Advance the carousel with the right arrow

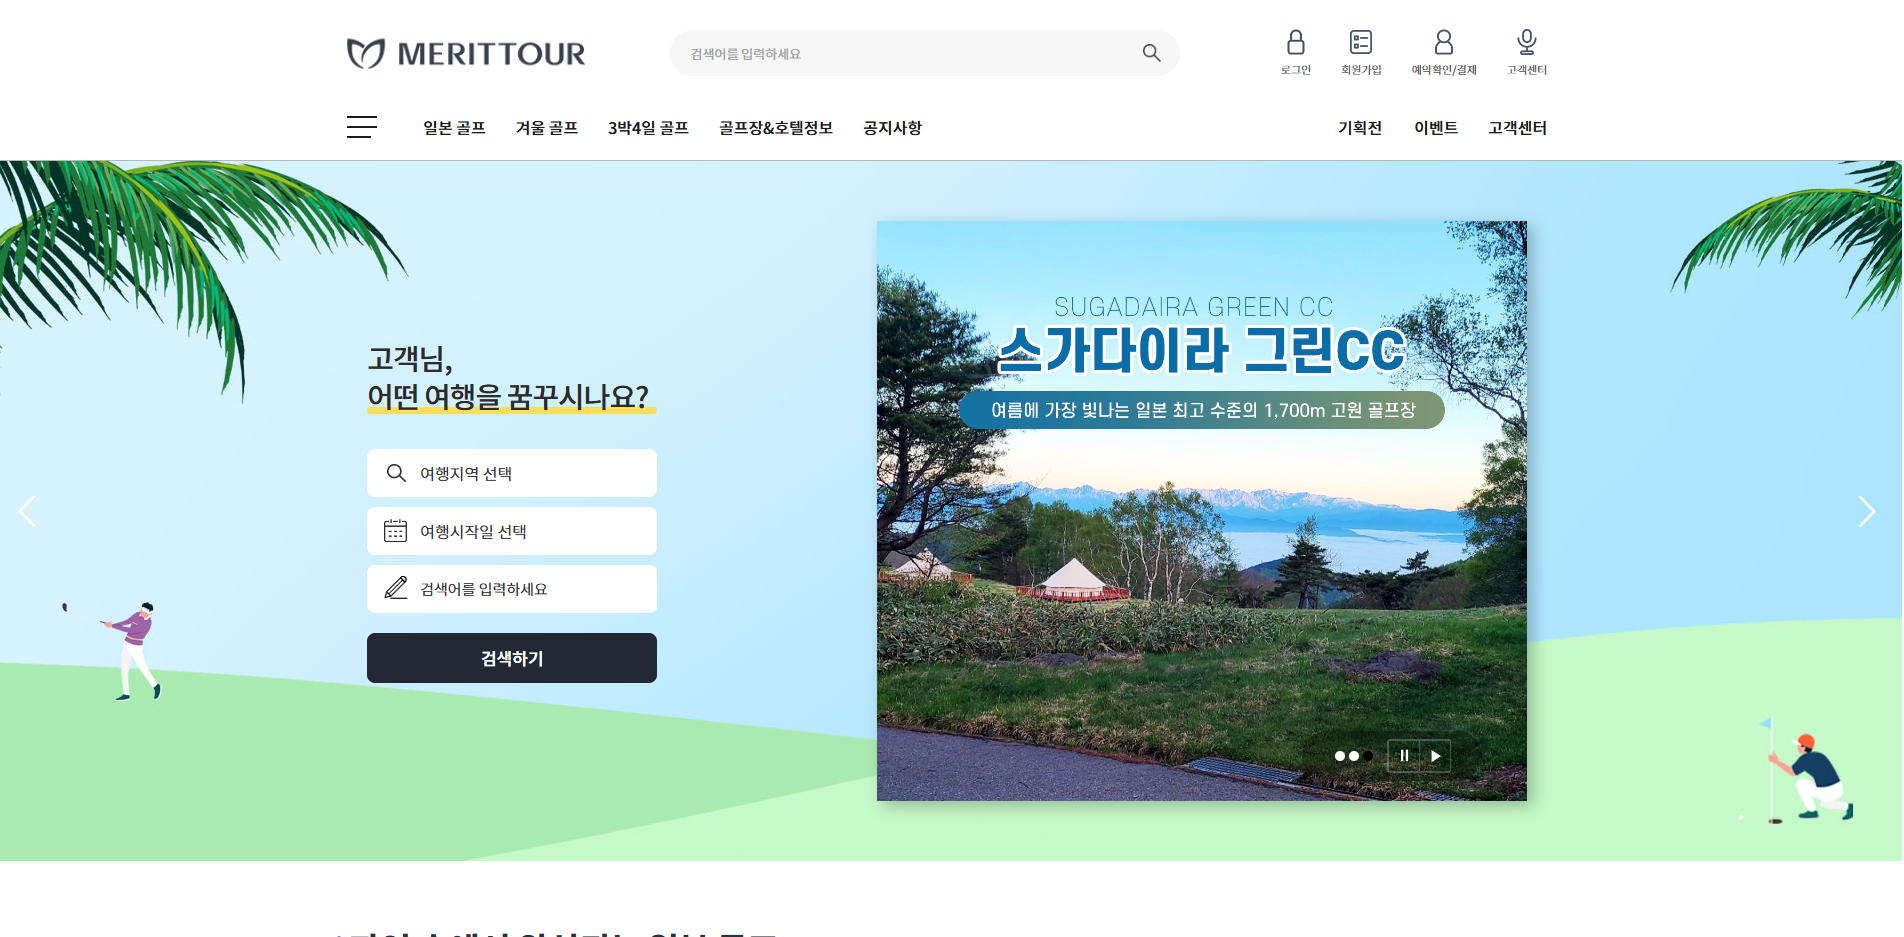point(1866,511)
